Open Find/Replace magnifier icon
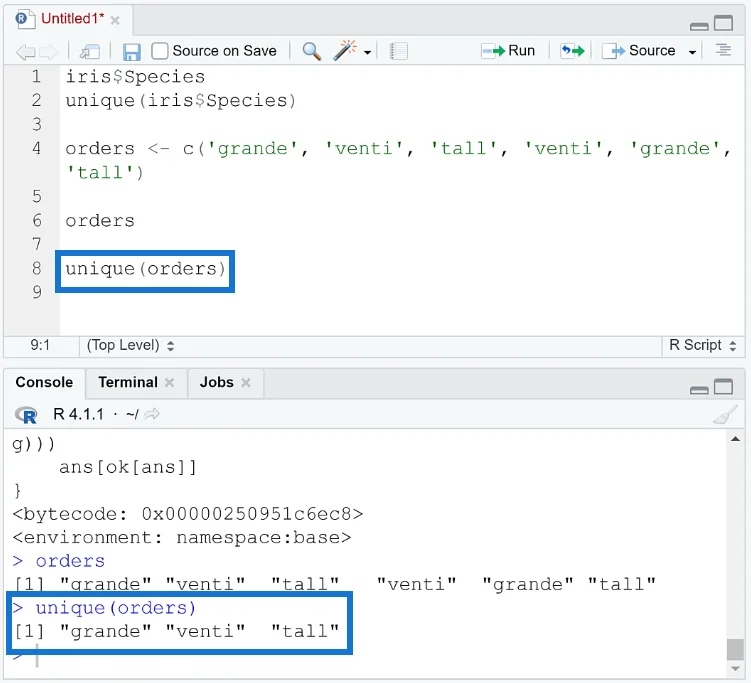Viewport: 751px width, 683px height. click(312, 51)
